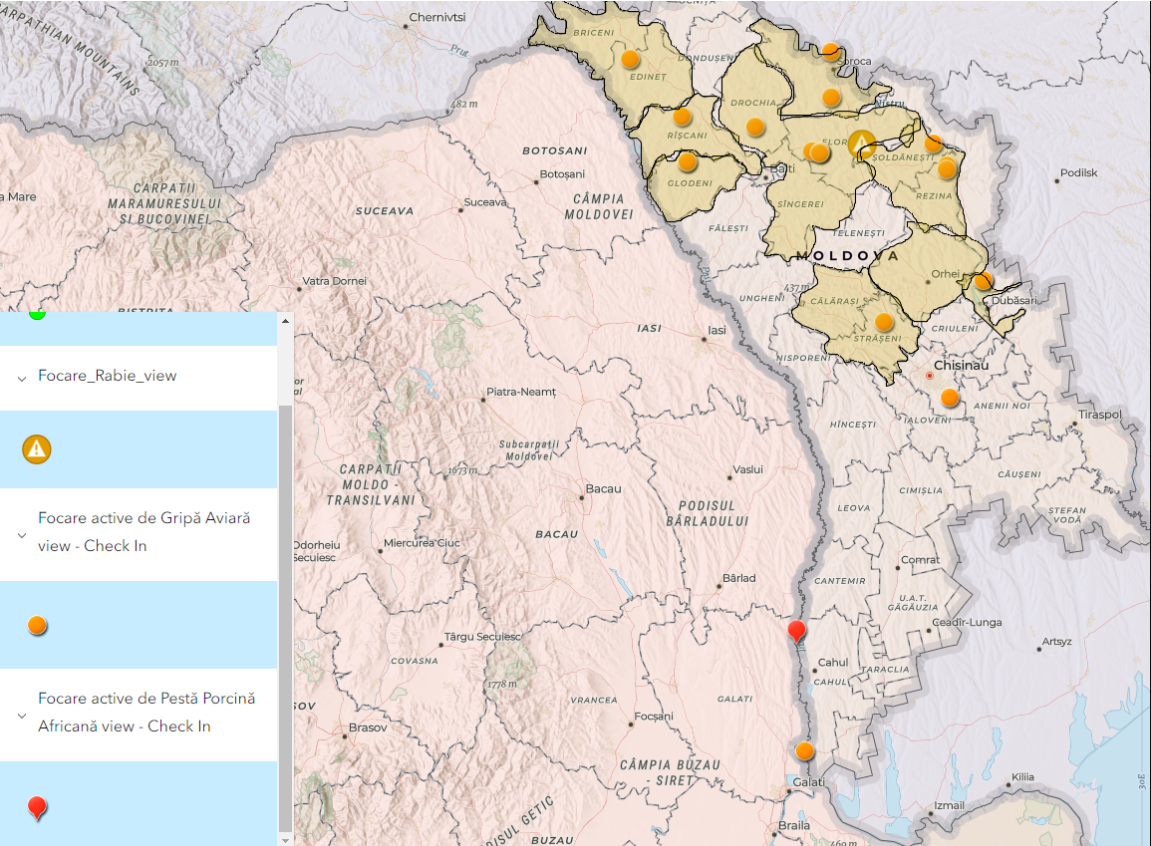This screenshot has width=1151, height=846.
Task: Click the Chisinau city label on the map
Action: pyautogui.click(x=963, y=366)
